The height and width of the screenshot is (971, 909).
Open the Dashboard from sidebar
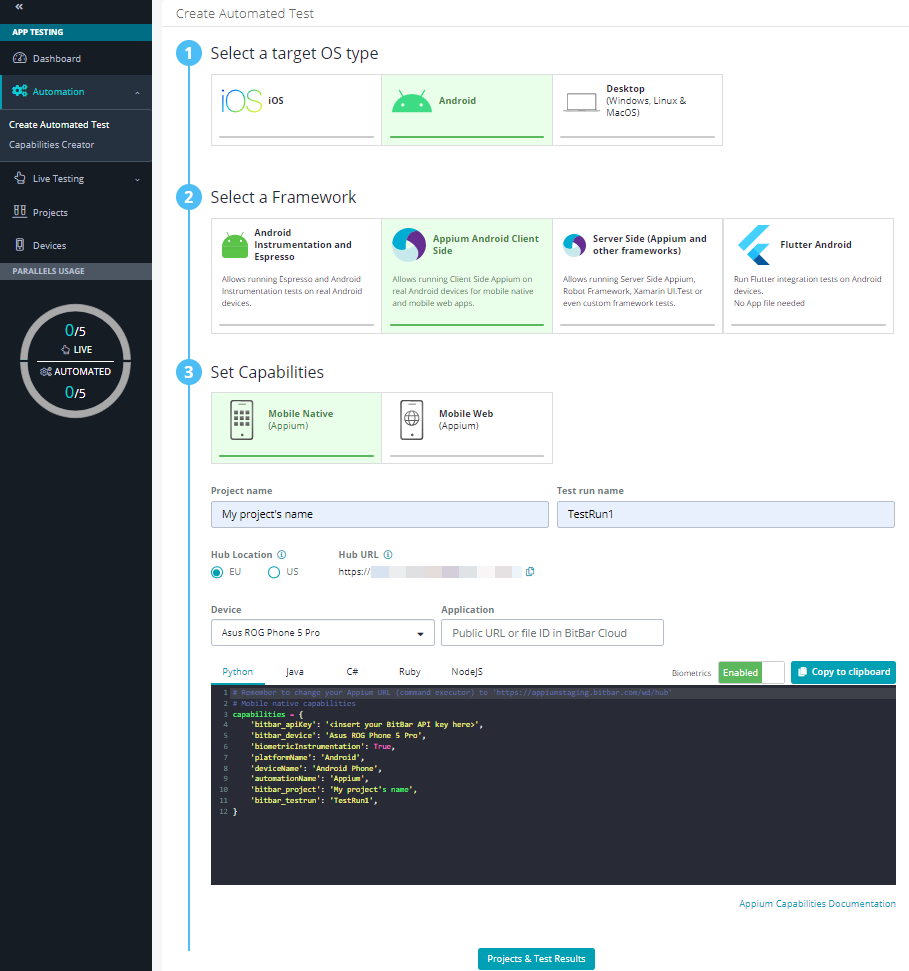56,59
